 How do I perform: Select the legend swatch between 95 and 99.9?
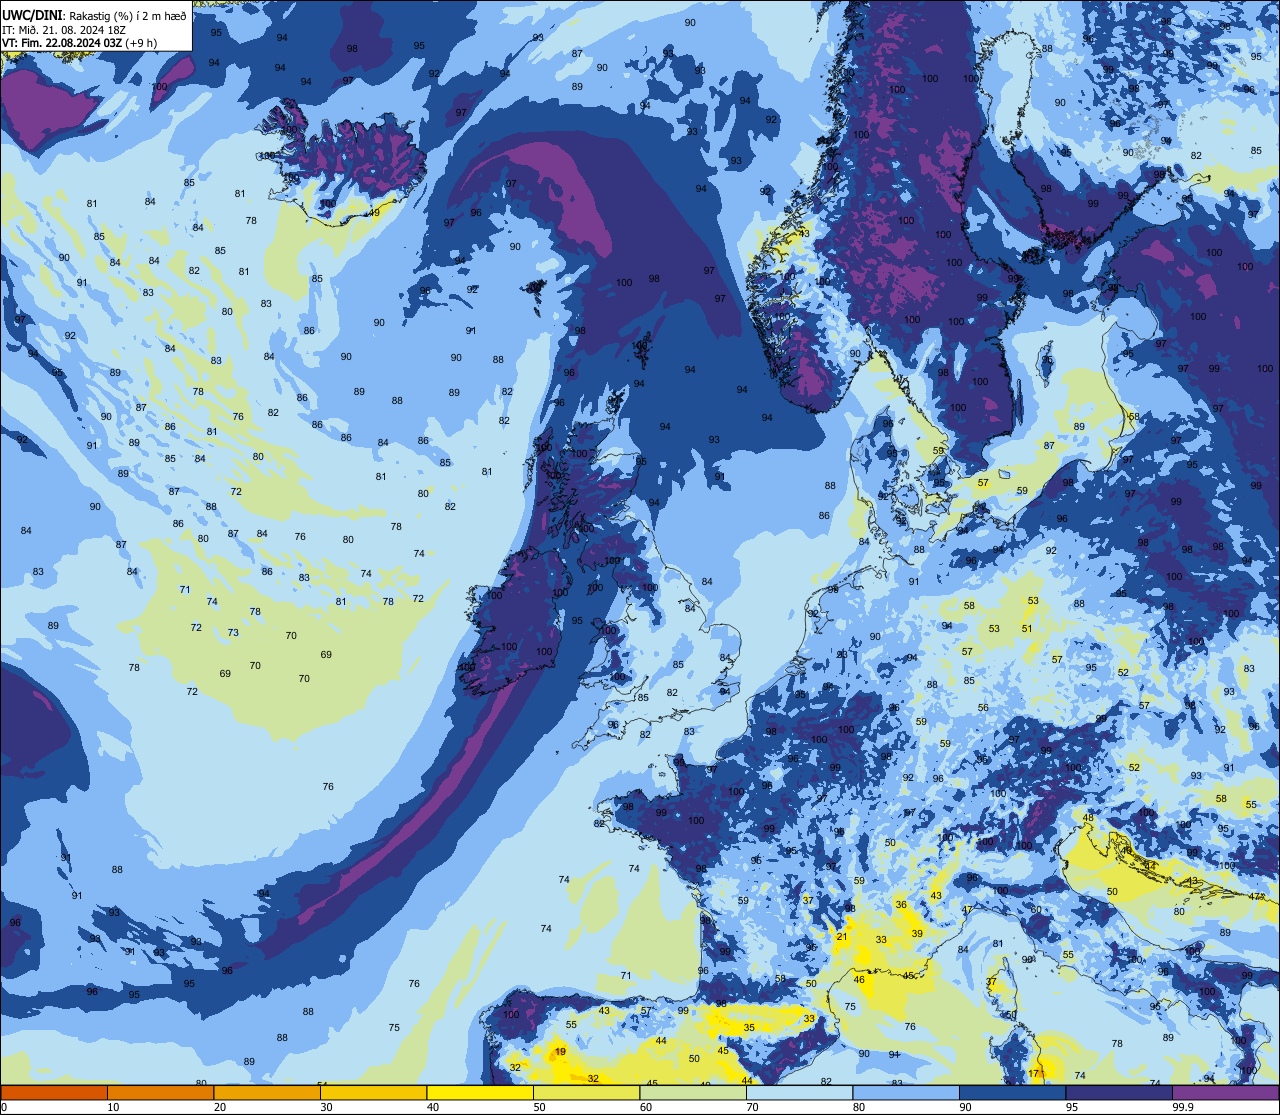point(1119,1092)
